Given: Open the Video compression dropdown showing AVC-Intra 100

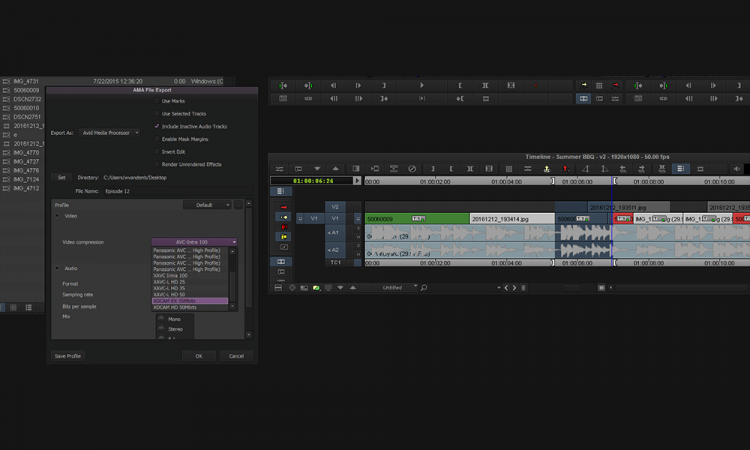Looking at the screenshot, I should click(x=194, y=242).
